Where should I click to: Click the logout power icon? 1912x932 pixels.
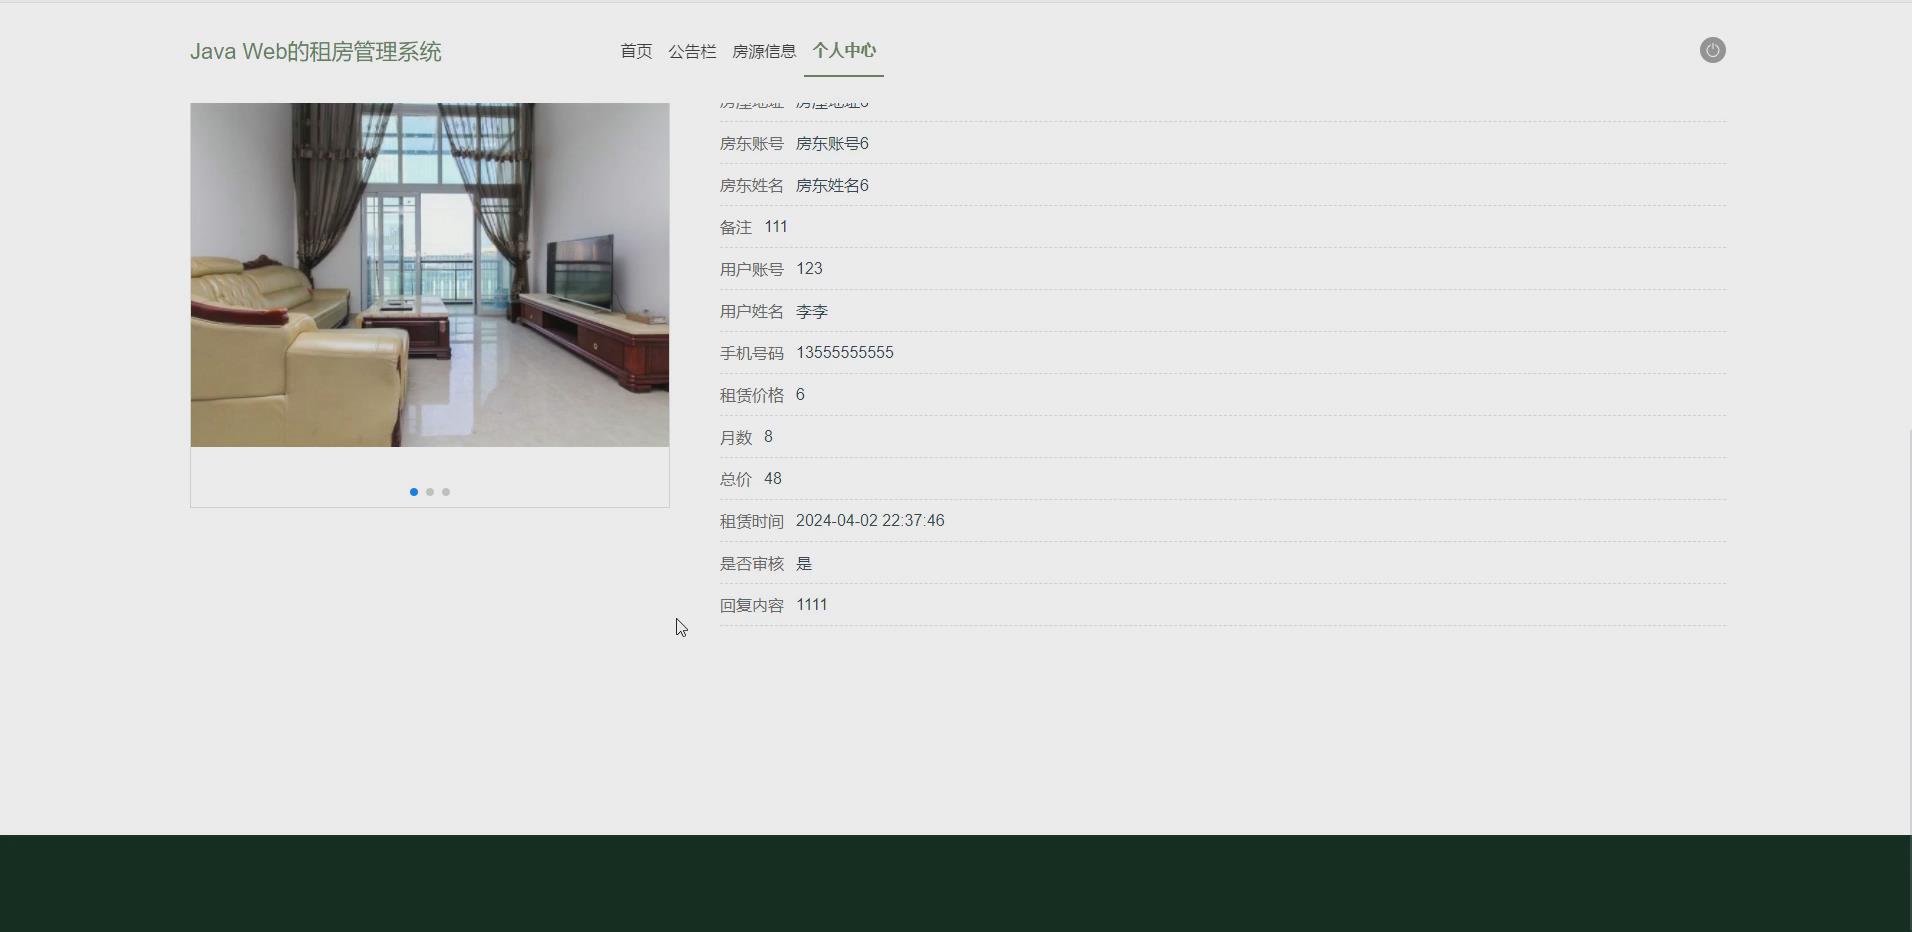pyautogui.click(x=1712, y=50)
